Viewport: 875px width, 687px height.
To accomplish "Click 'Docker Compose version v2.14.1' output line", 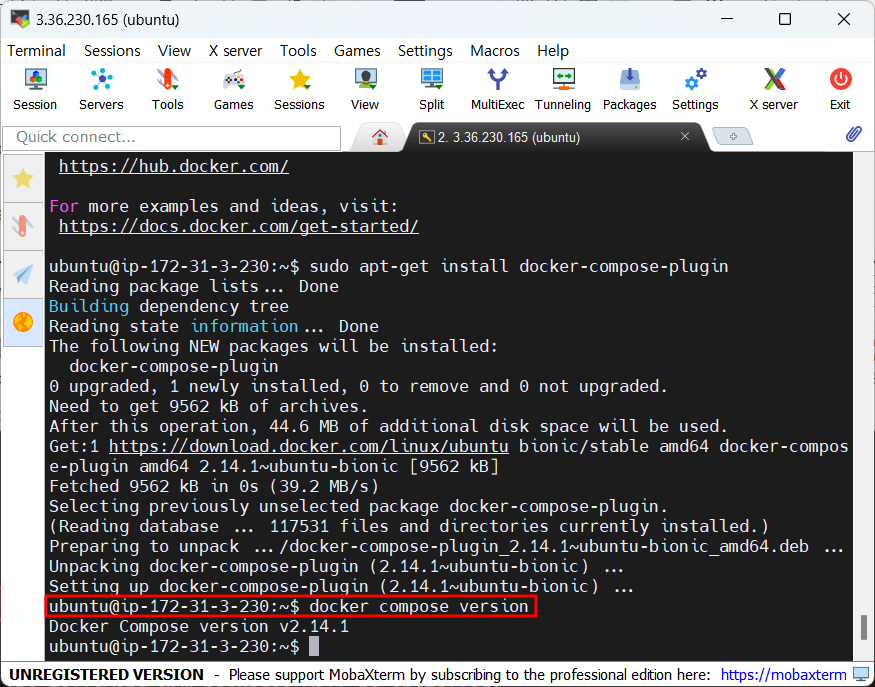I will coord(199,626).
